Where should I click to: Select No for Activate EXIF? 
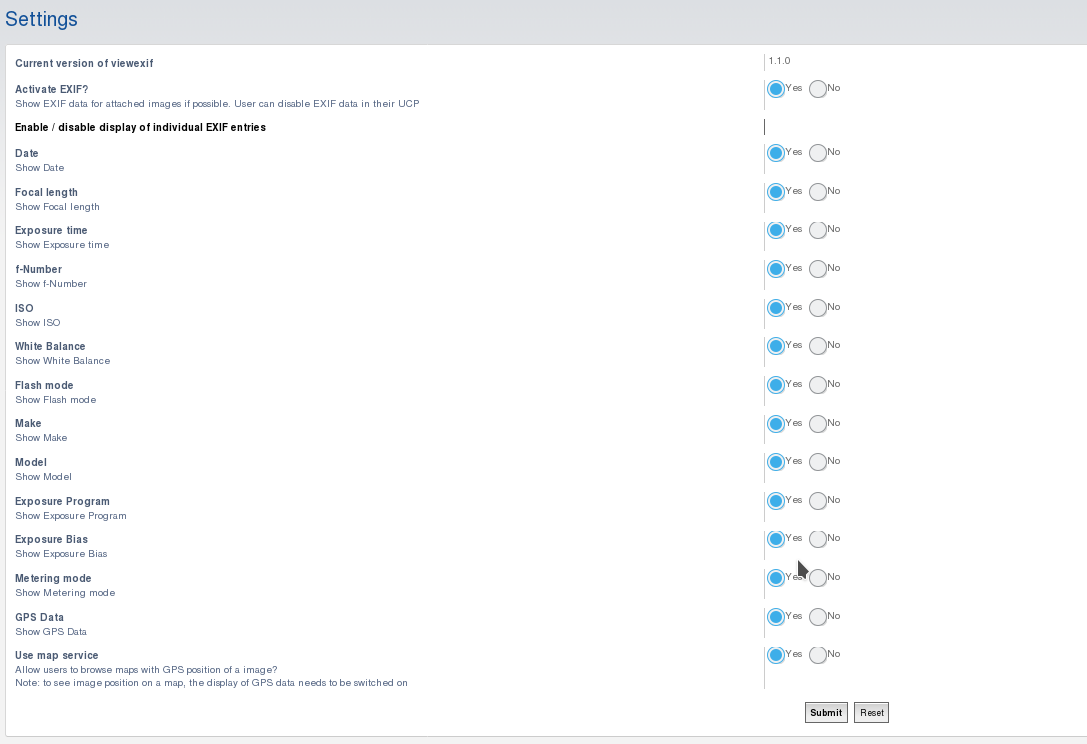tap(818, 89)
